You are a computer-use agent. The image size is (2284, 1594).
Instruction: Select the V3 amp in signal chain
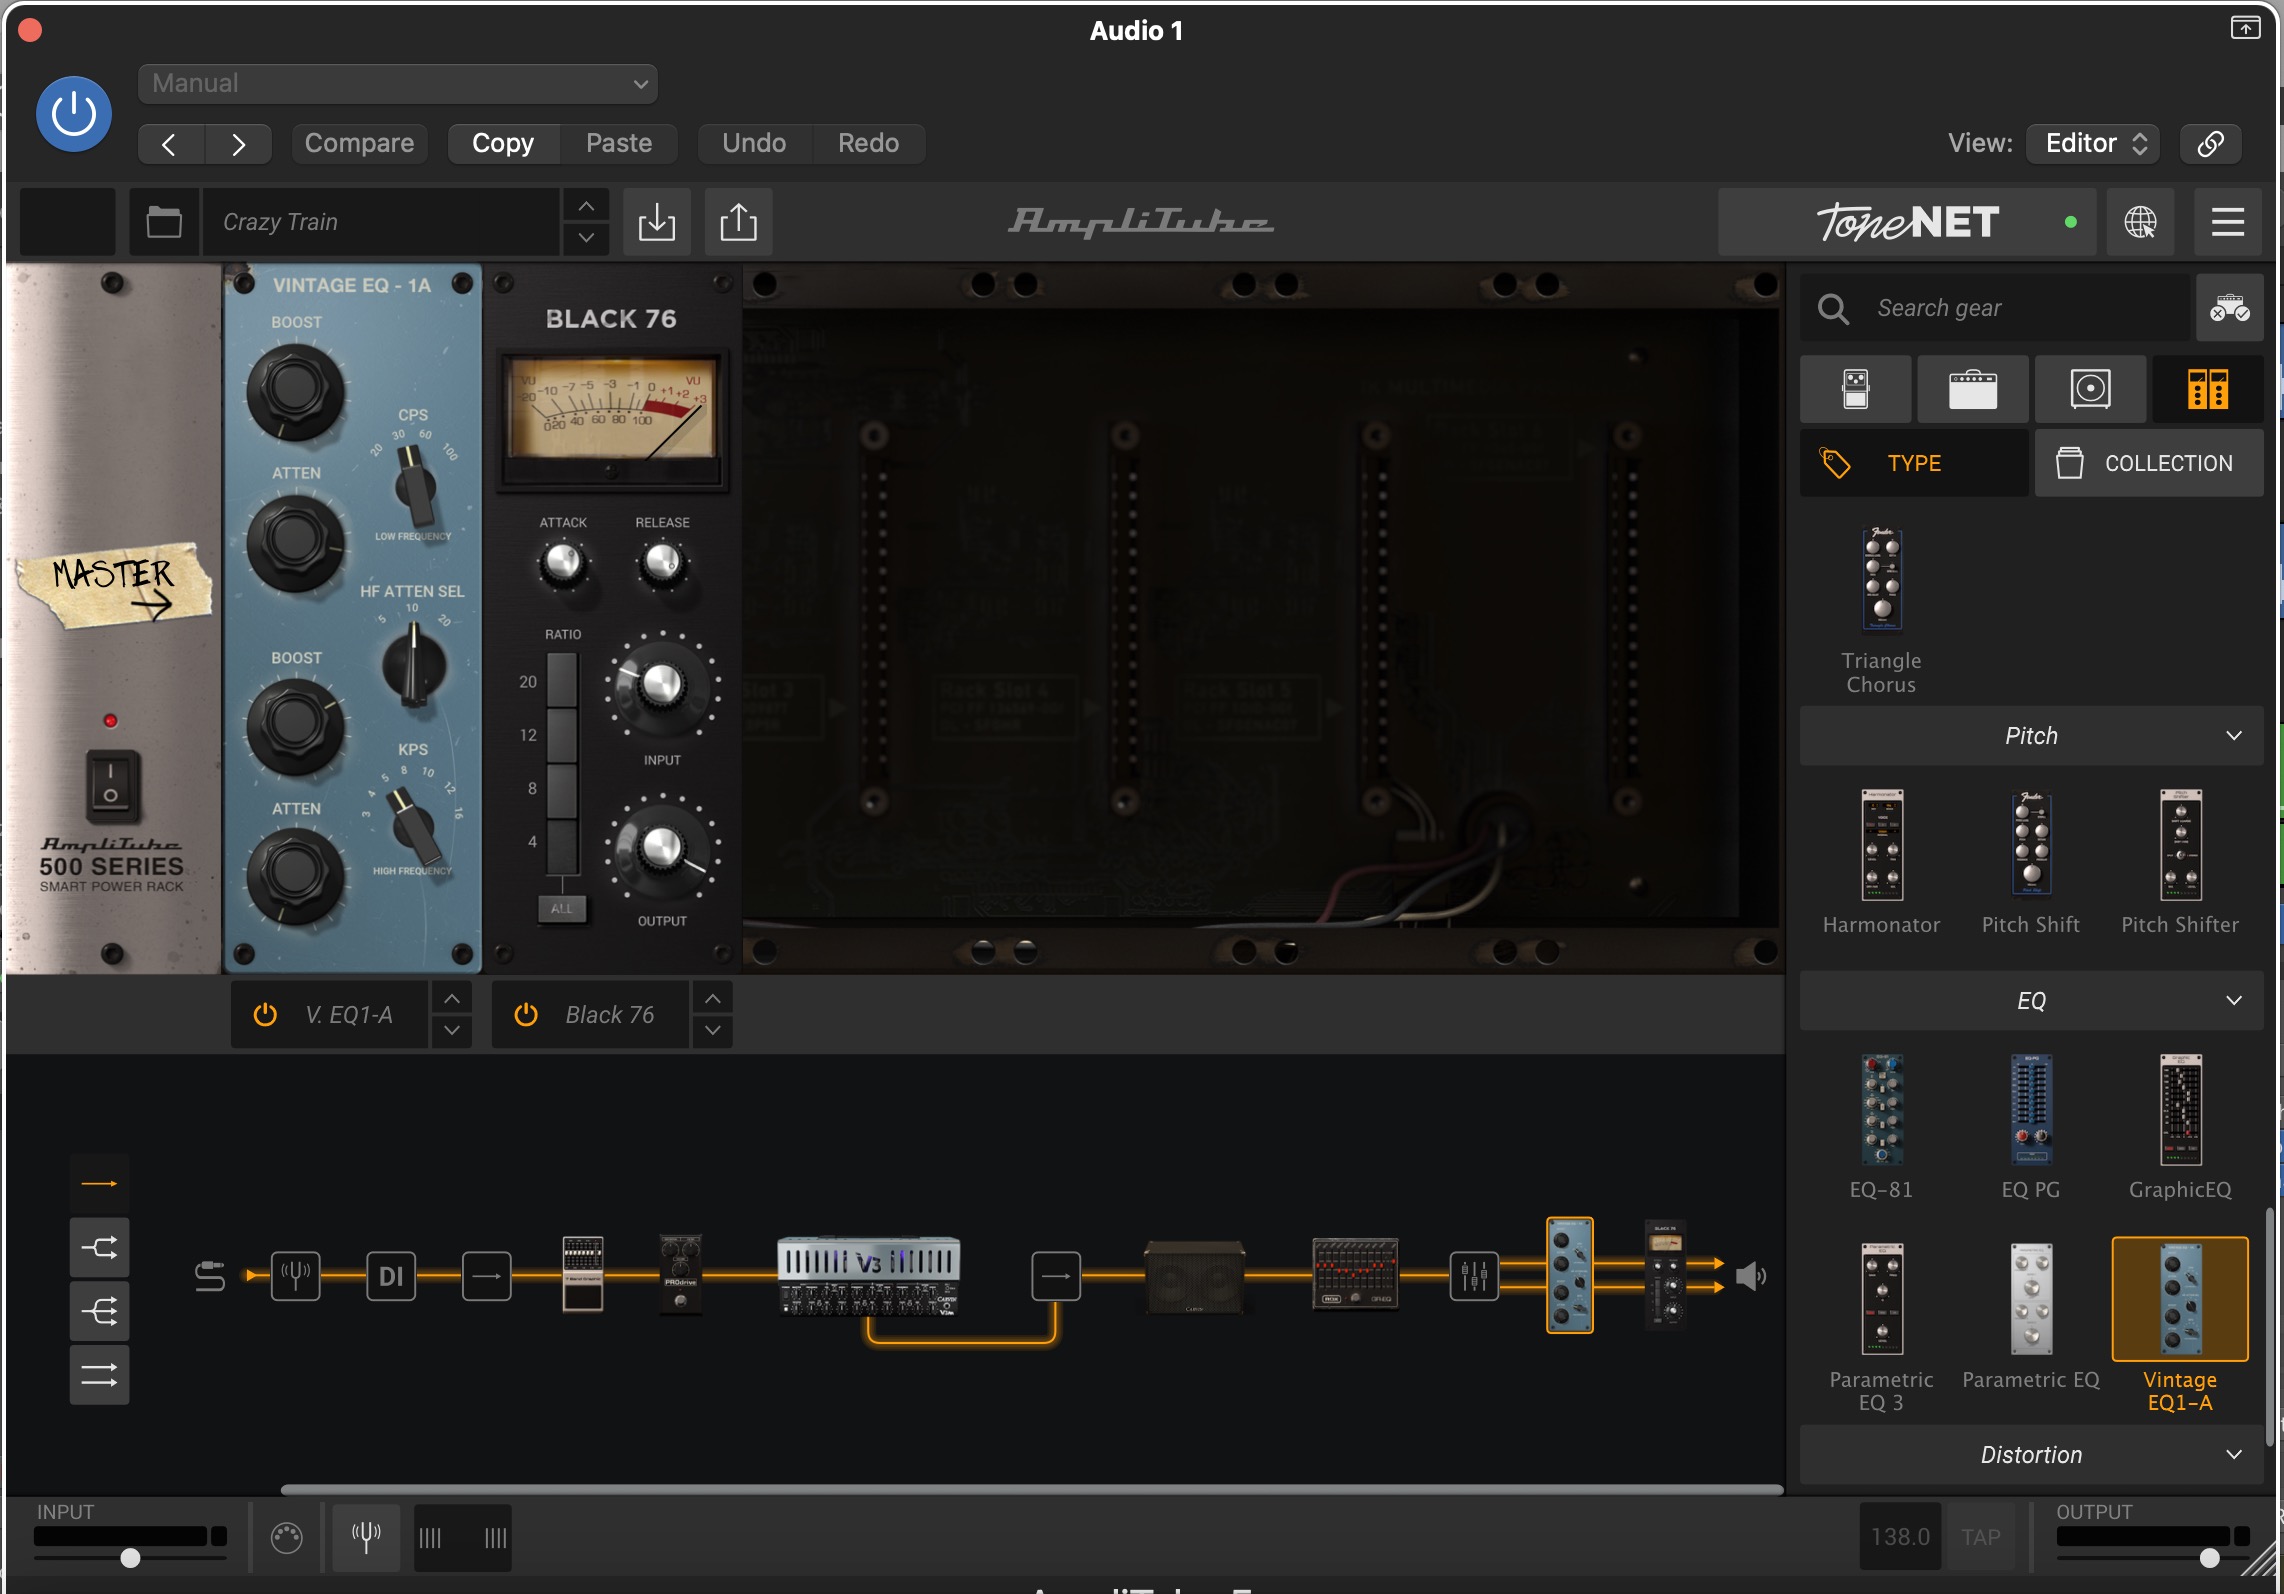tap(868, 1276)
